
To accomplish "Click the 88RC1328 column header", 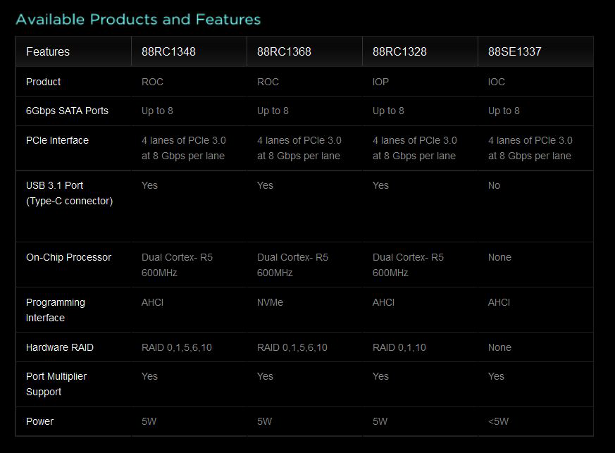I will coord(400,51).
